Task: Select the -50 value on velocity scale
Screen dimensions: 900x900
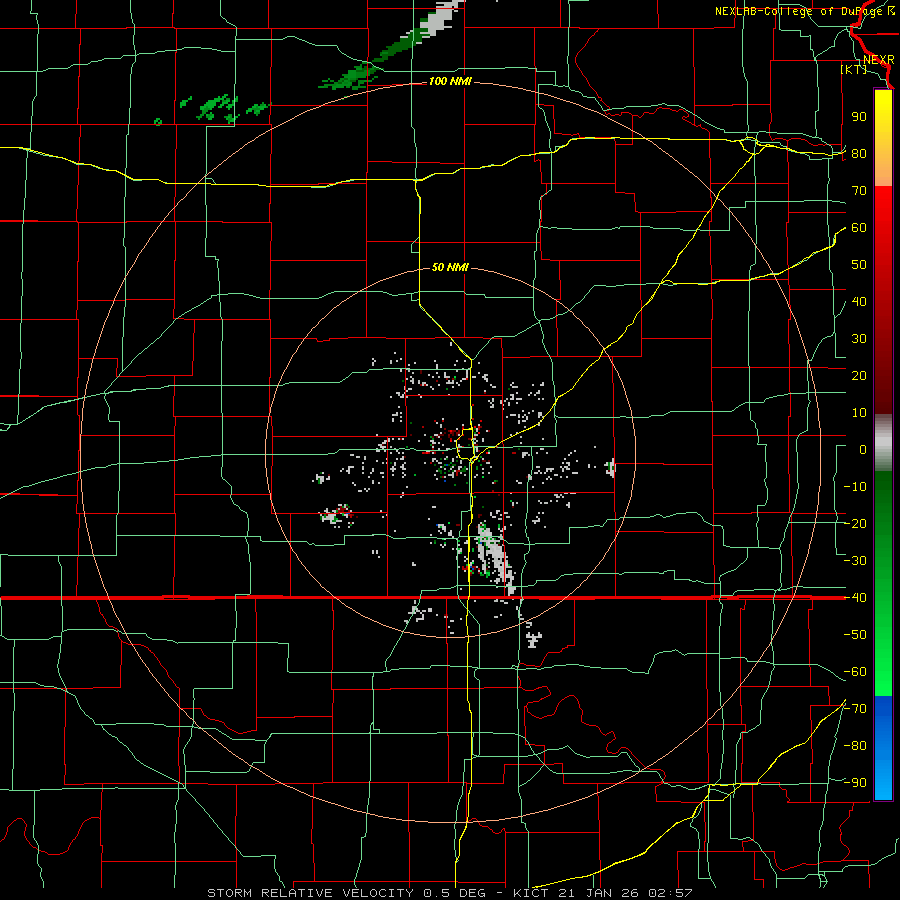Action: [x=855, y=635]
